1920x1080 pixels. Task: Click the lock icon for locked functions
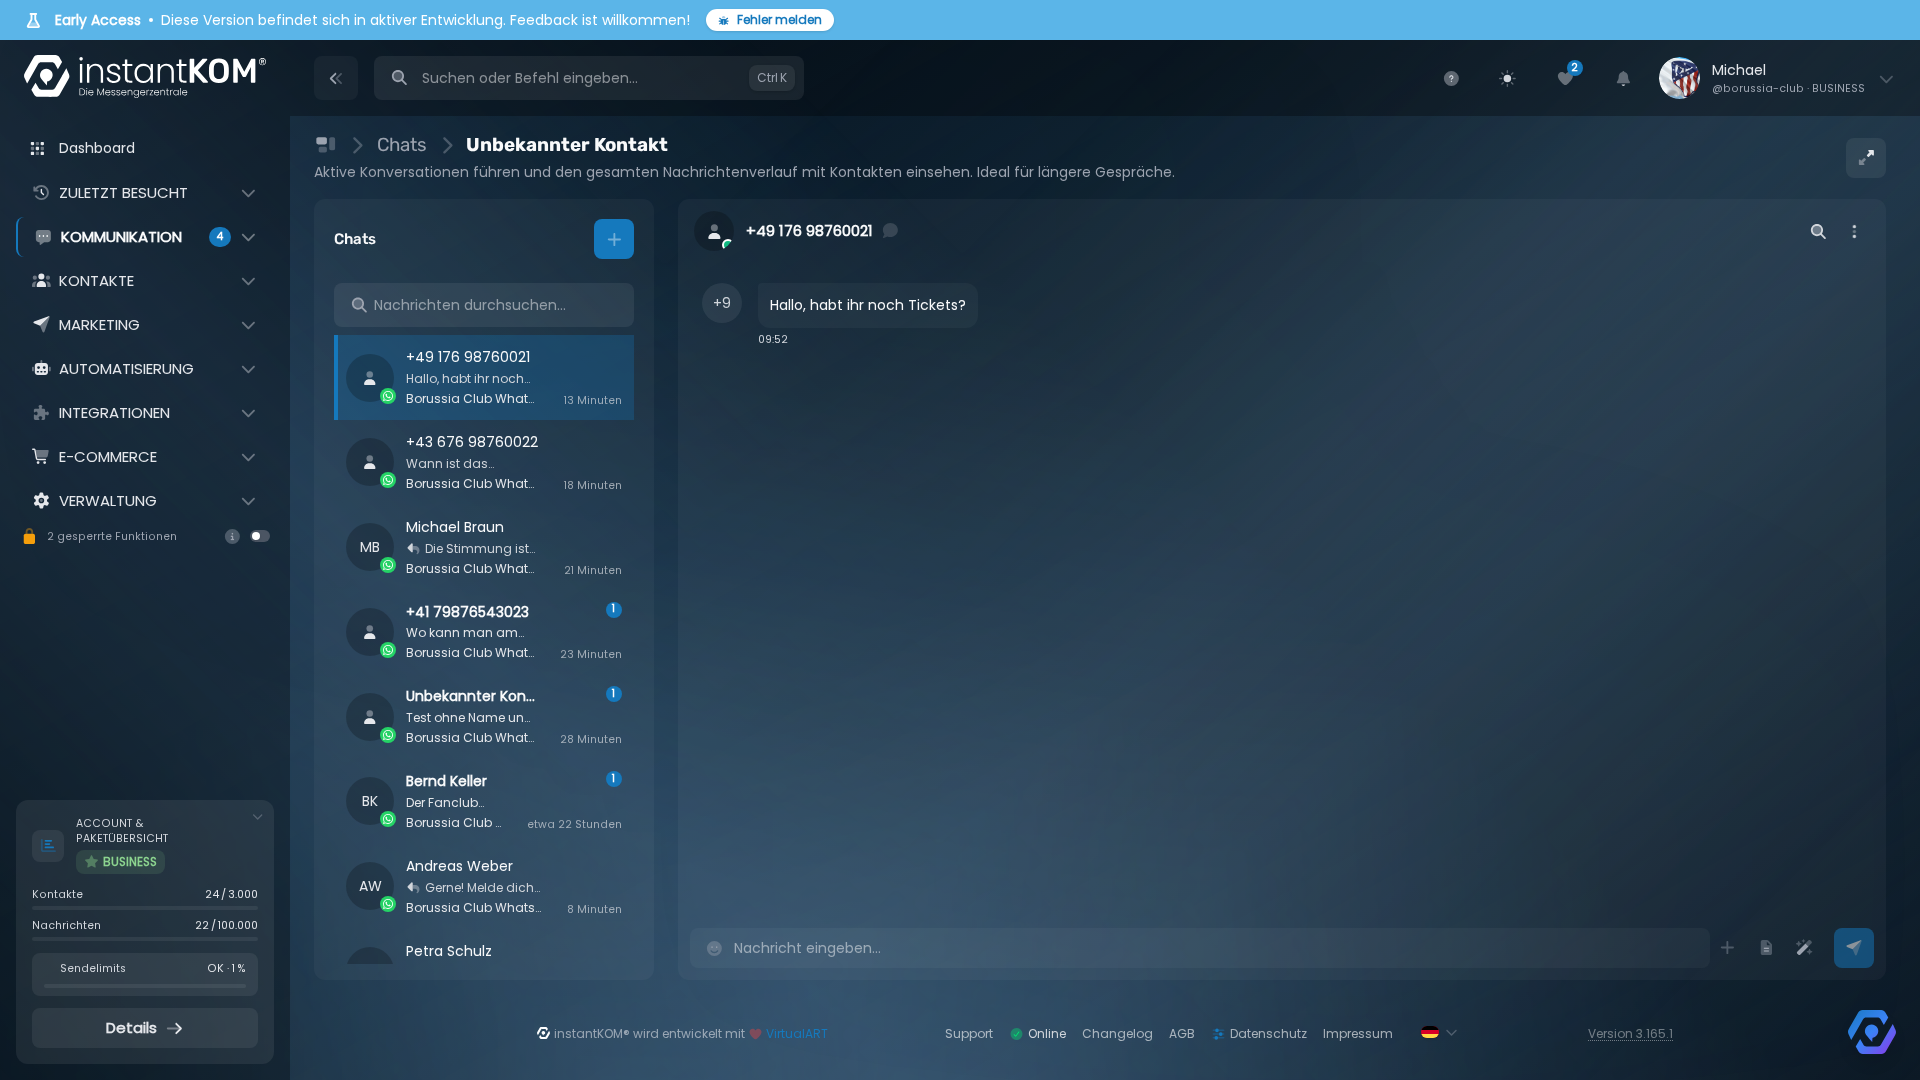pos(29,537)
